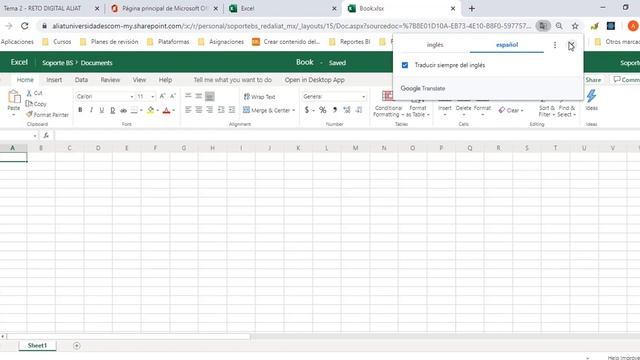Select top vertical alignment
The height and width of the screenshot is (360, 640).
(x=188, y=96)
